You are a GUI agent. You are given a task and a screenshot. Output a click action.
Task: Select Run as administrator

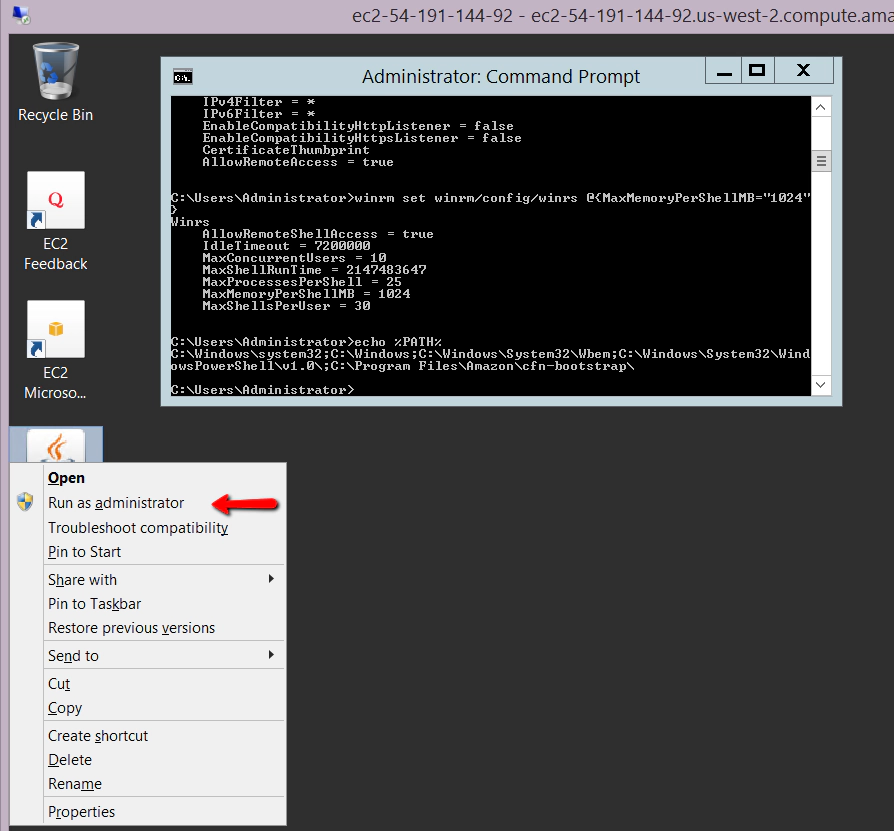click(115, 503)
